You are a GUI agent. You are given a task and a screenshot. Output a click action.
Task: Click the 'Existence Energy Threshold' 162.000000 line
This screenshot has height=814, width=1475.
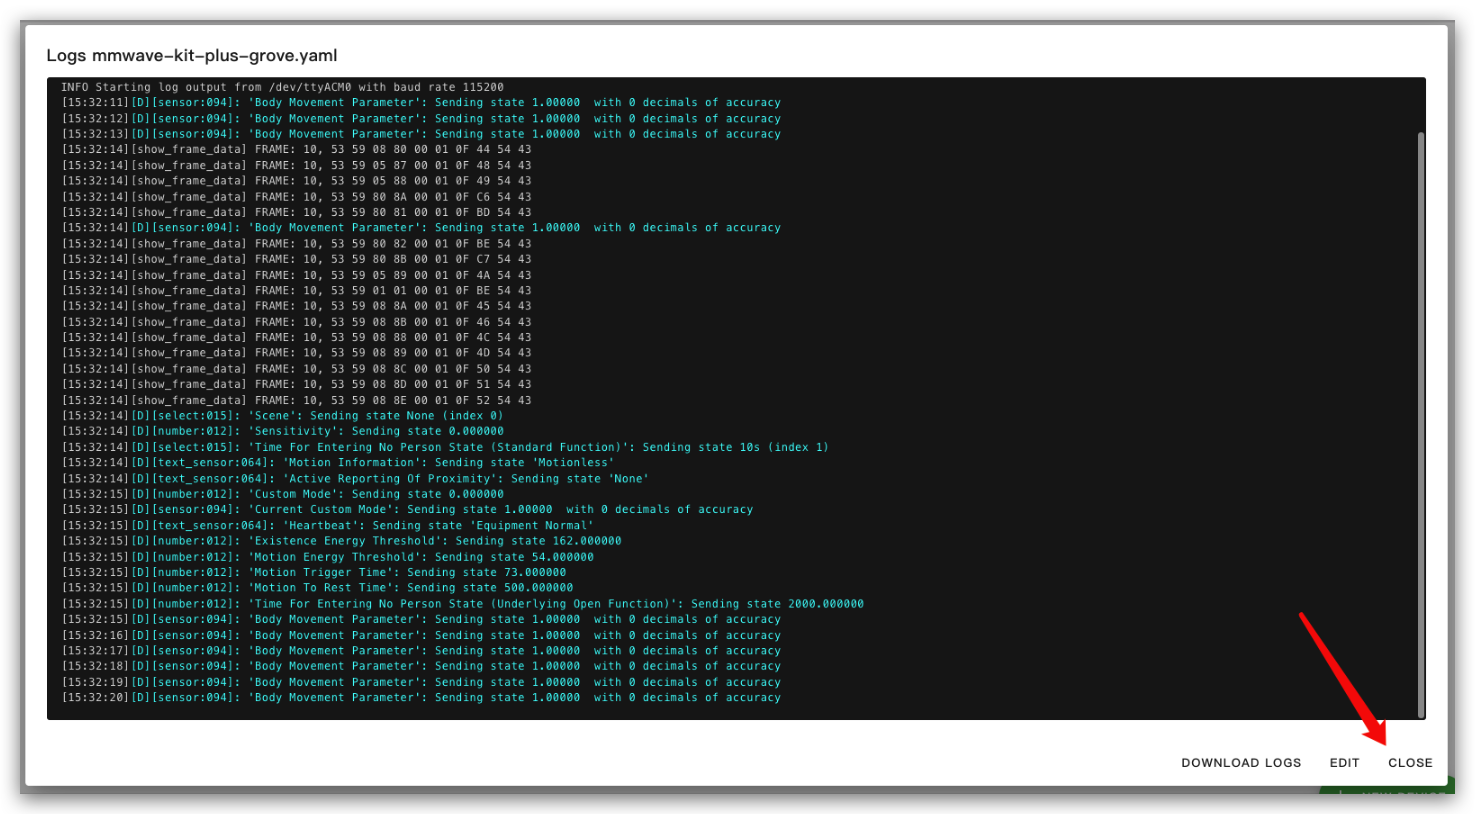(341, 541)
